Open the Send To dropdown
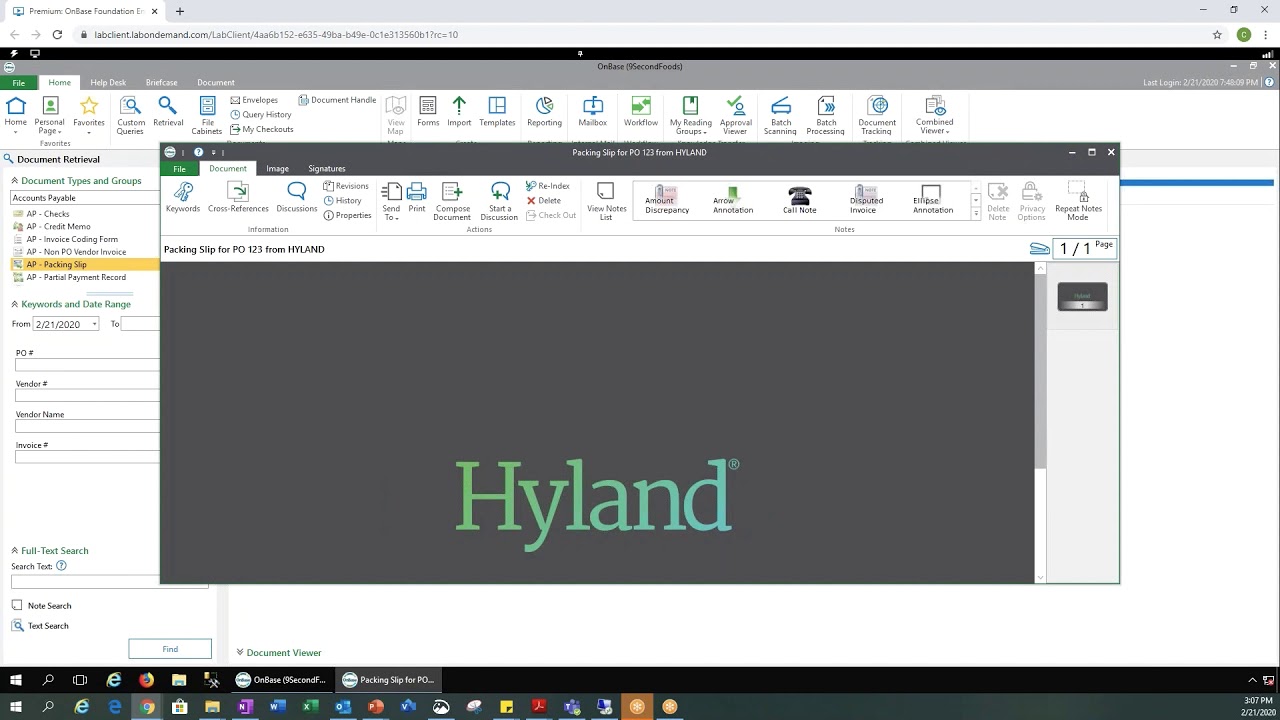1280x720 pixels. click(x=391, y=202)
